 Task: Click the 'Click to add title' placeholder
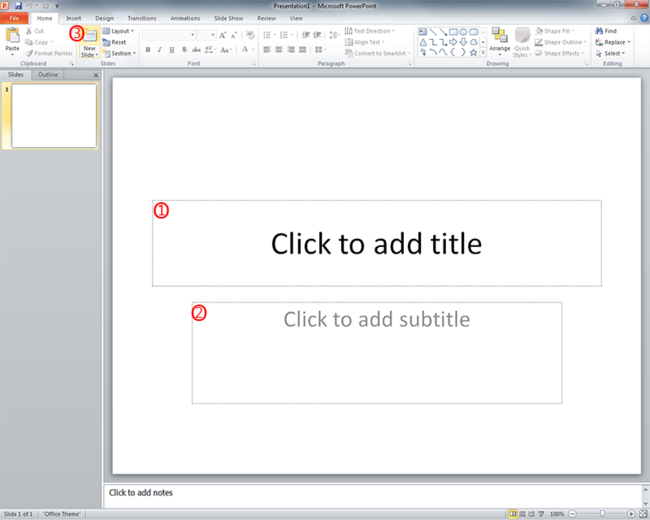pos(376,243)
